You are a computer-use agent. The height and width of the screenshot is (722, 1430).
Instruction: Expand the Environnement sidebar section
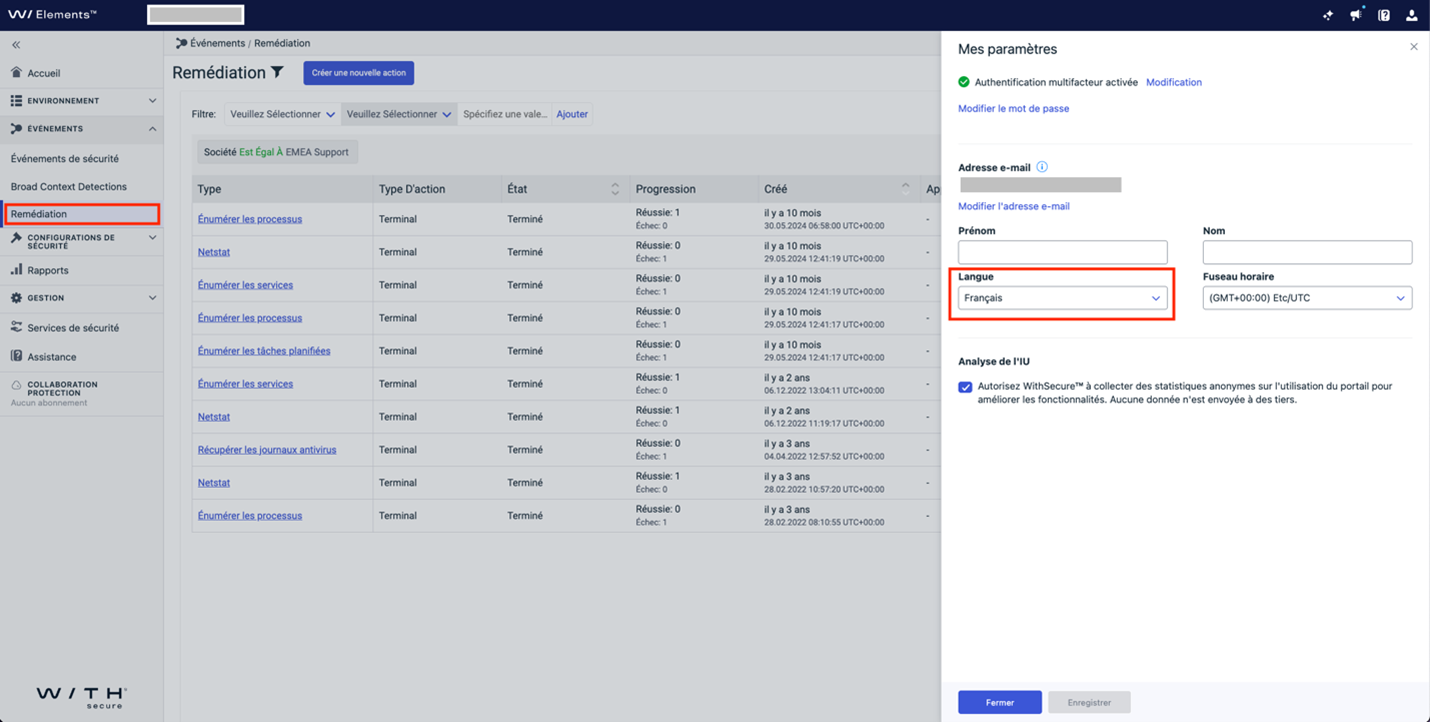pyautogui.click(x=82, y=101)
